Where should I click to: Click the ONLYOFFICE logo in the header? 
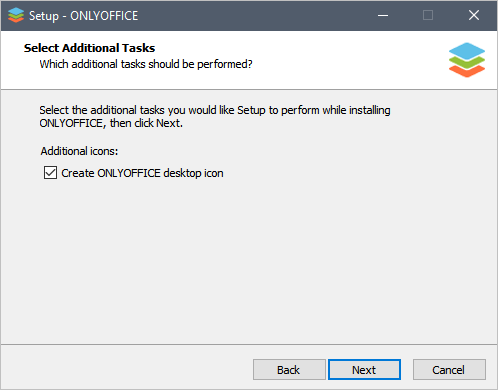467,60
